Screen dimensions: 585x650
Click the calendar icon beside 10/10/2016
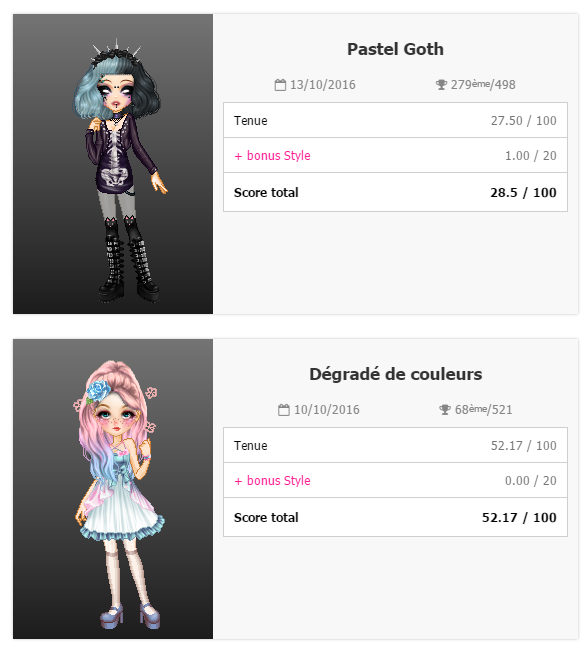(x=284, y=410)
